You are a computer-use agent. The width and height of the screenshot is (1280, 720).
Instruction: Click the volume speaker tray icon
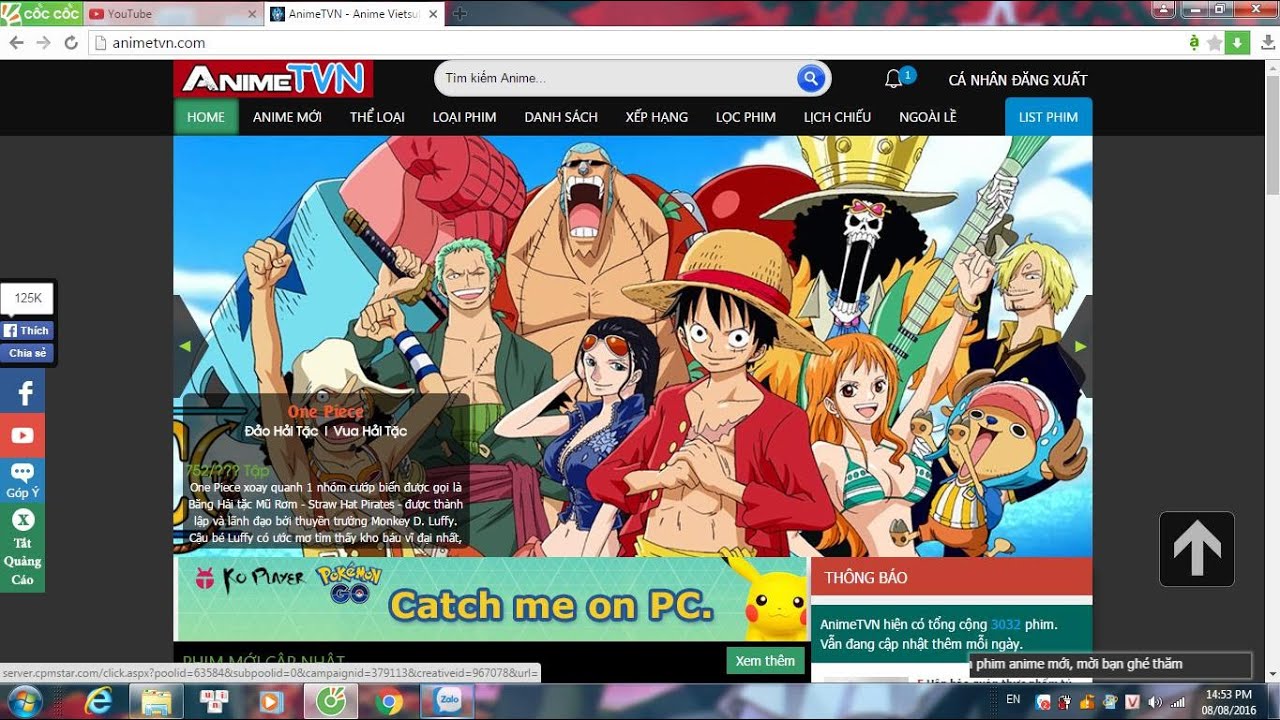point(1155,702)
